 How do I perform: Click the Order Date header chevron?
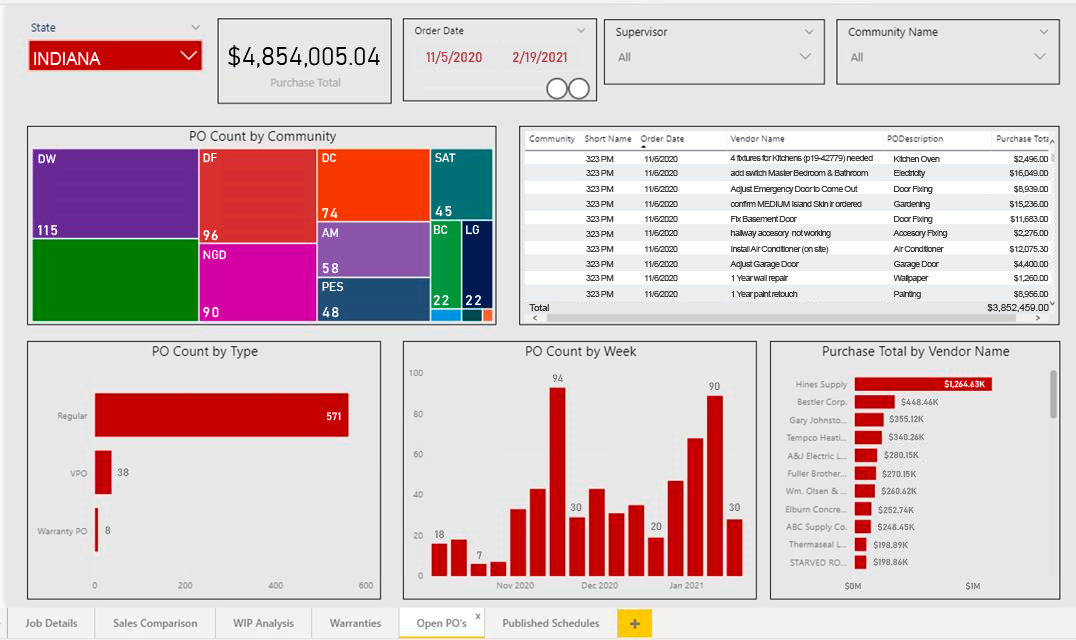click(x=581, y=31)
